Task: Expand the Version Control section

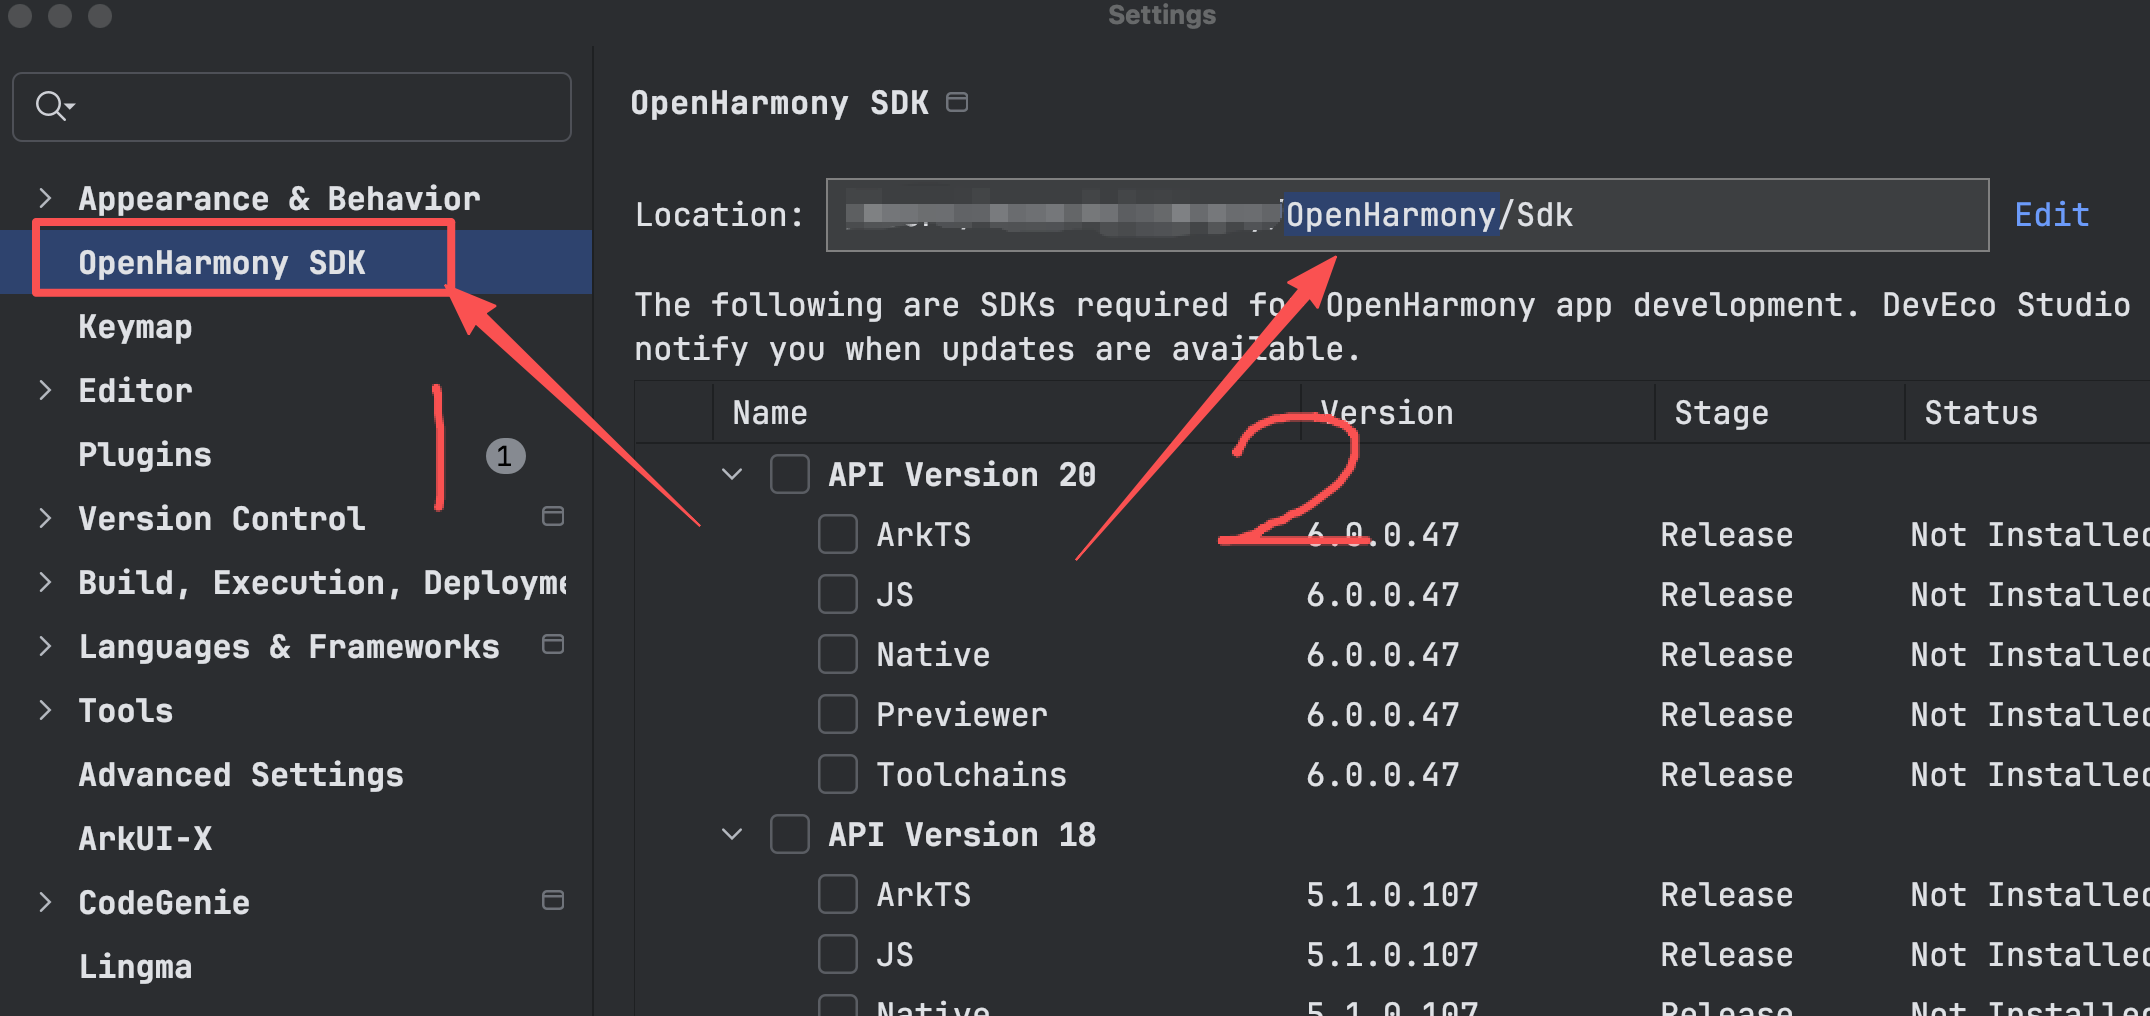Action: 44,518
